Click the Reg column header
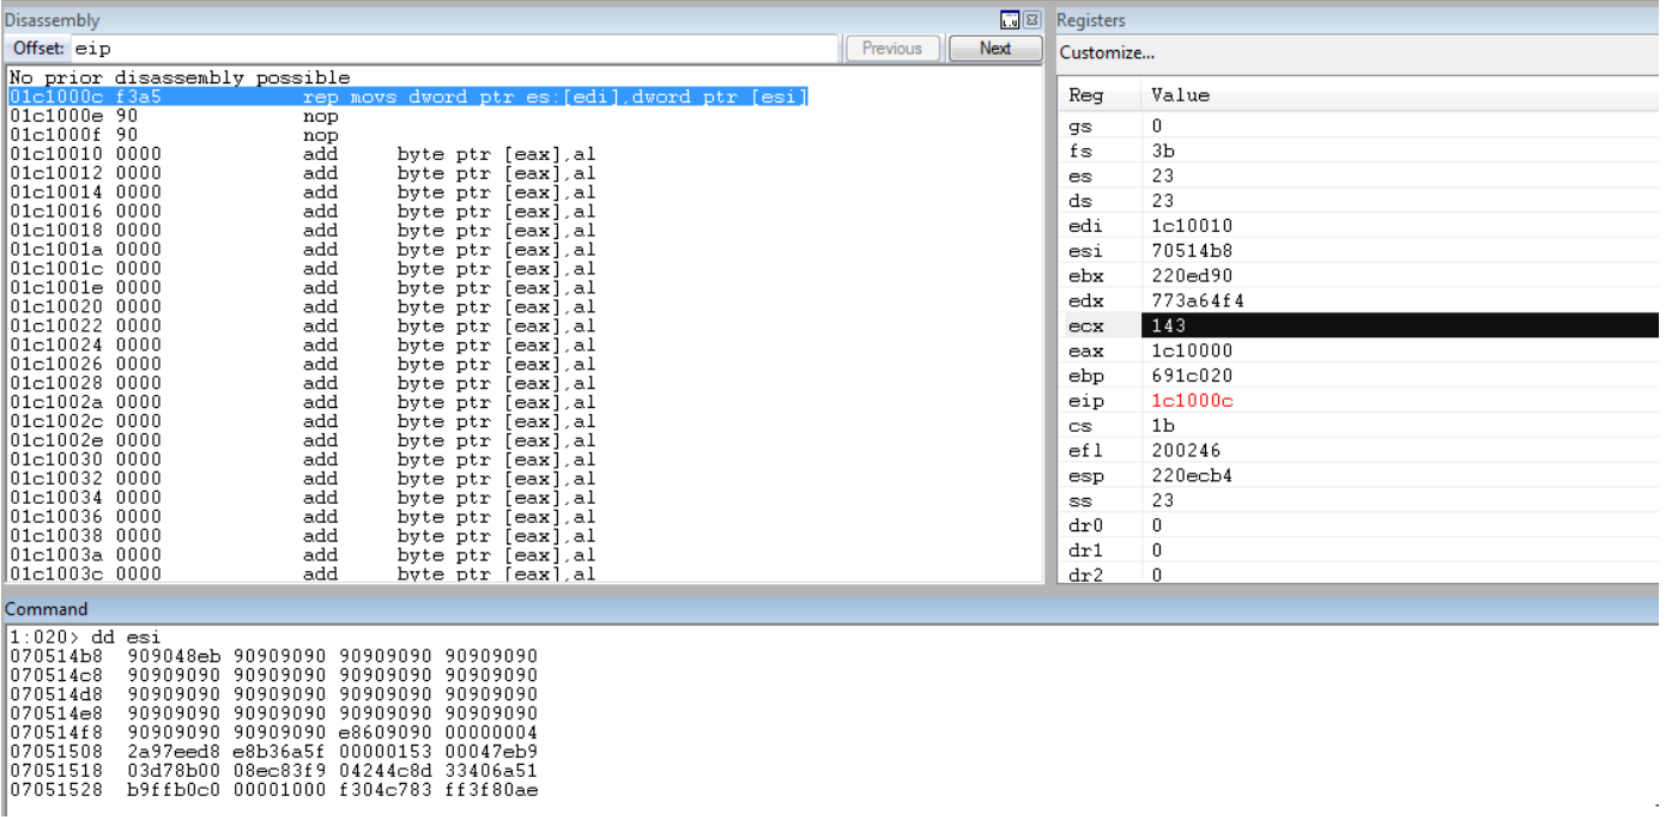Viewport: 1667px width, 817px height. tap(1086, 95)
